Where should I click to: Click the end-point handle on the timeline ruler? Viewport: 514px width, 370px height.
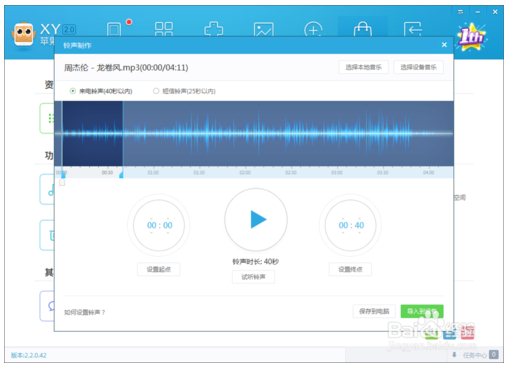coord(121,173)
